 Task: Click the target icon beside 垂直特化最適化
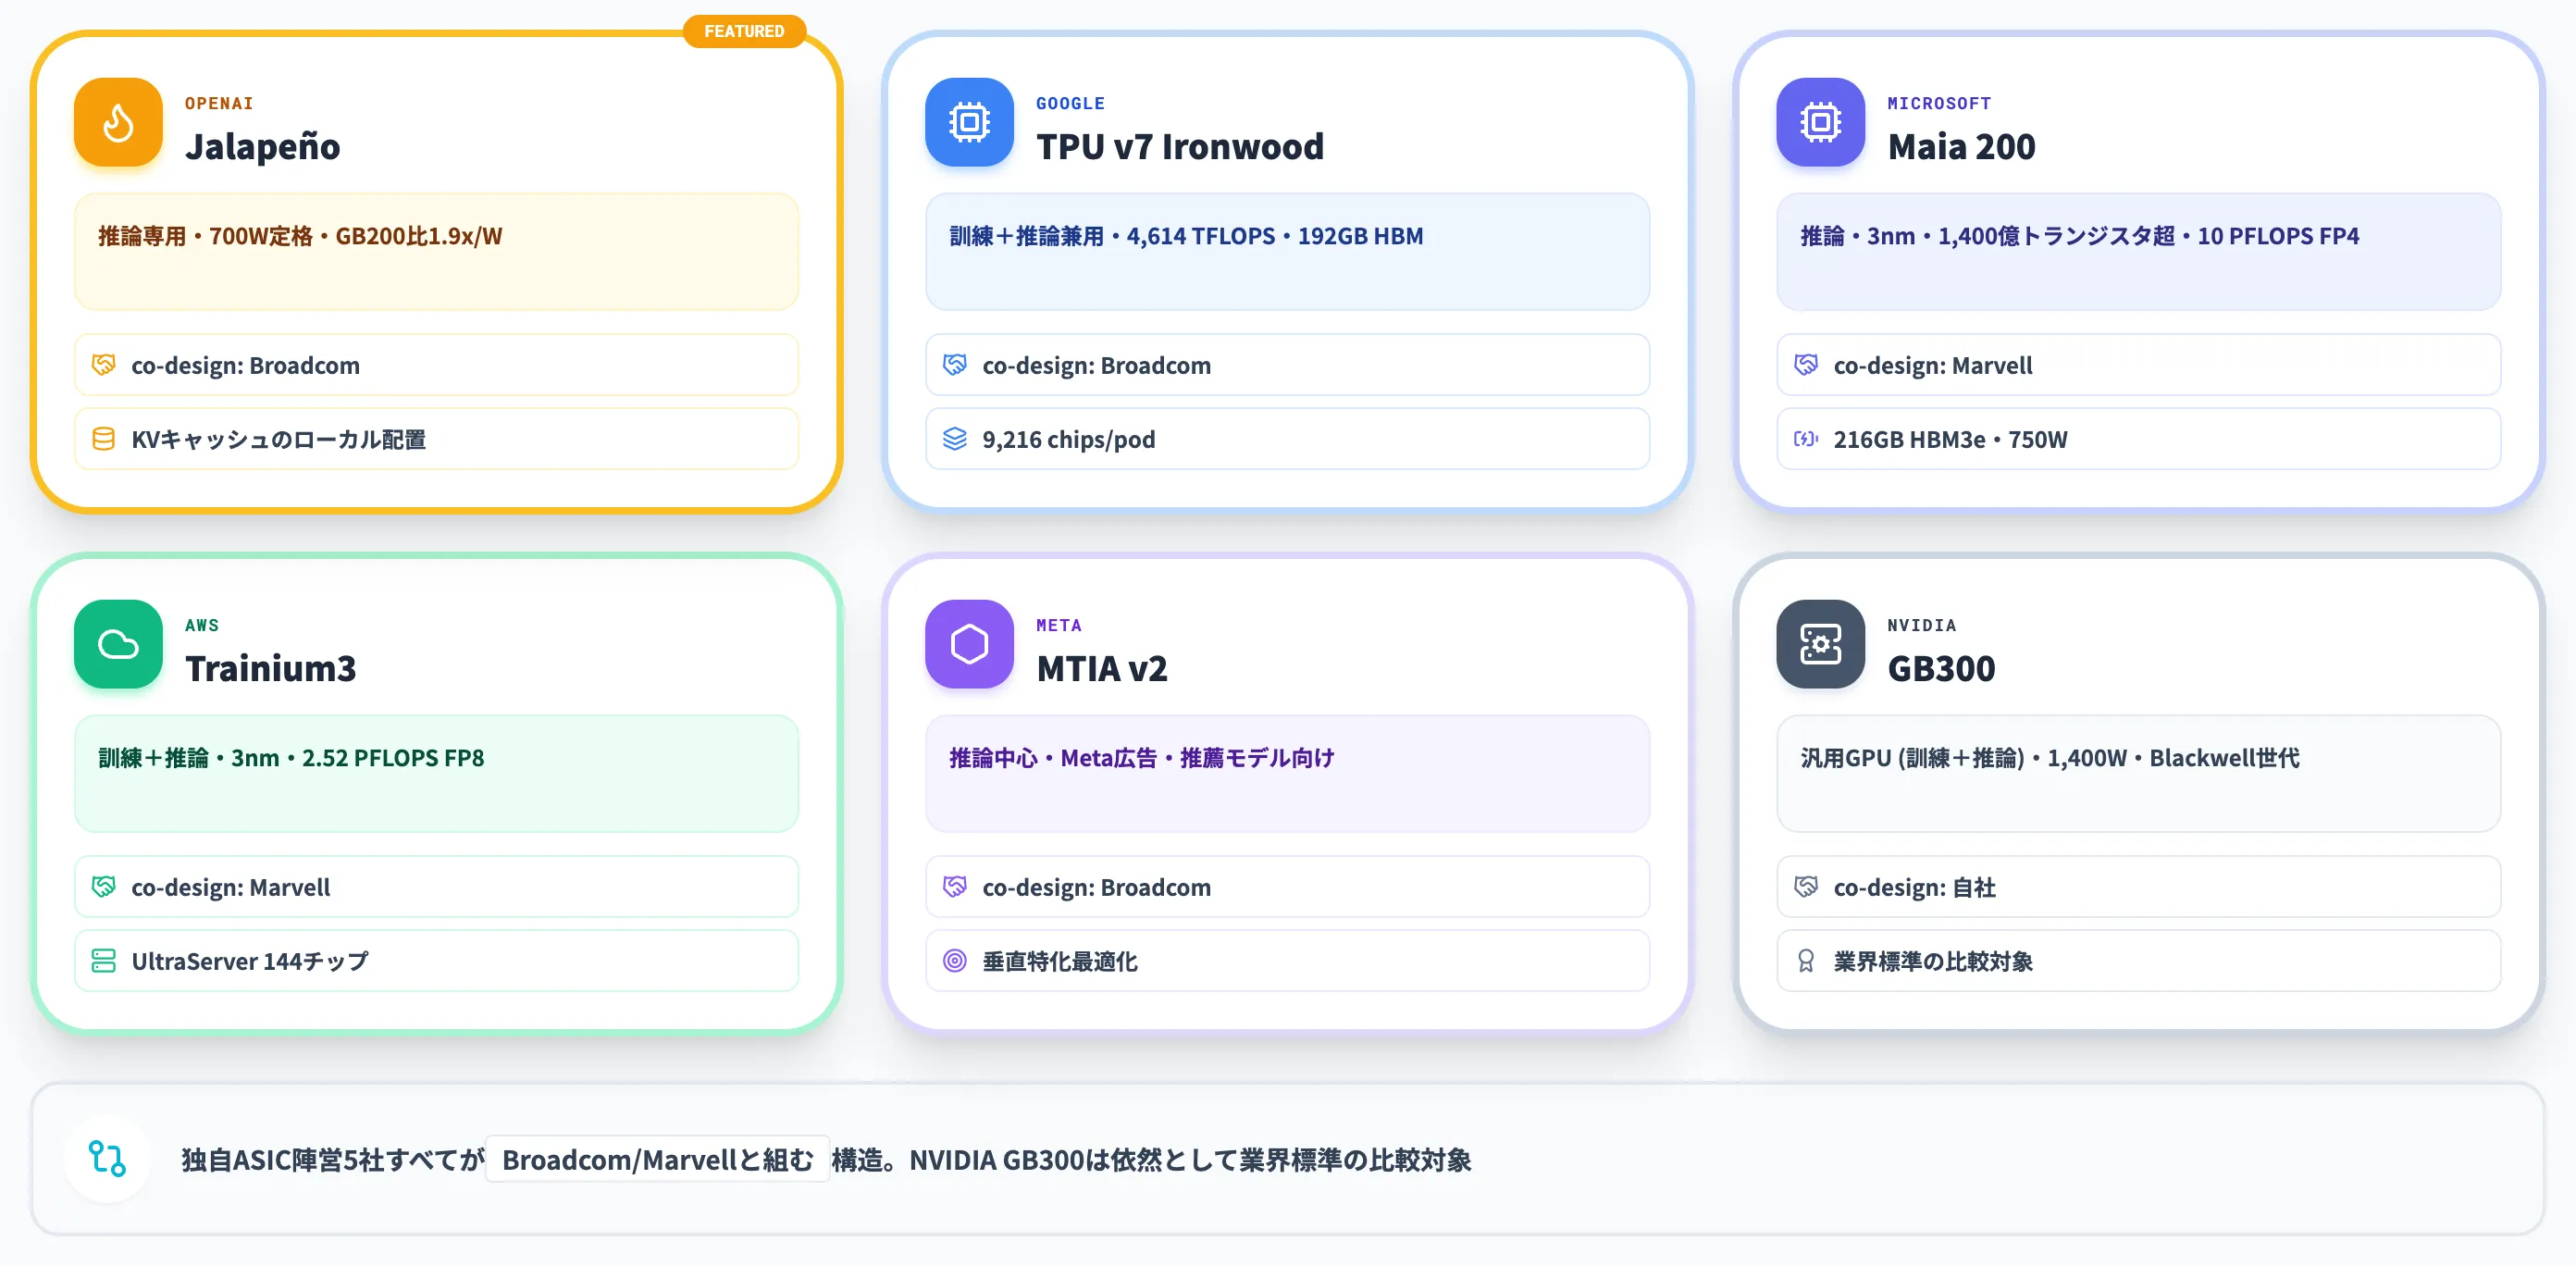(x=955, y=961)
